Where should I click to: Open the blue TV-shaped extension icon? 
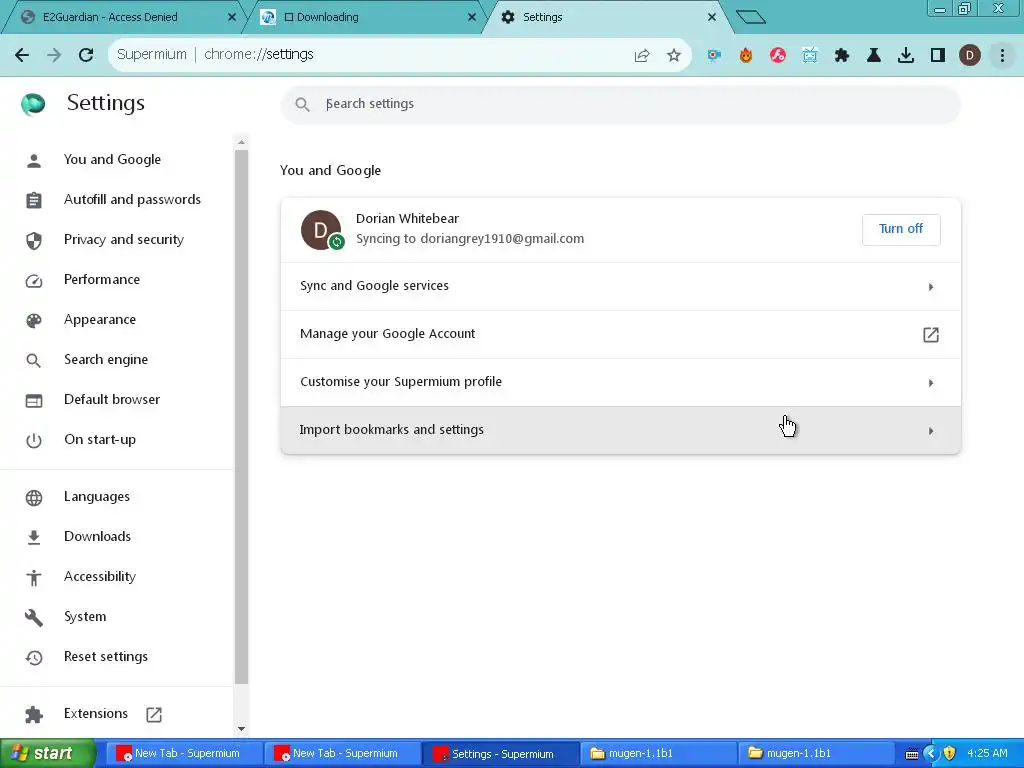point(810,56)
